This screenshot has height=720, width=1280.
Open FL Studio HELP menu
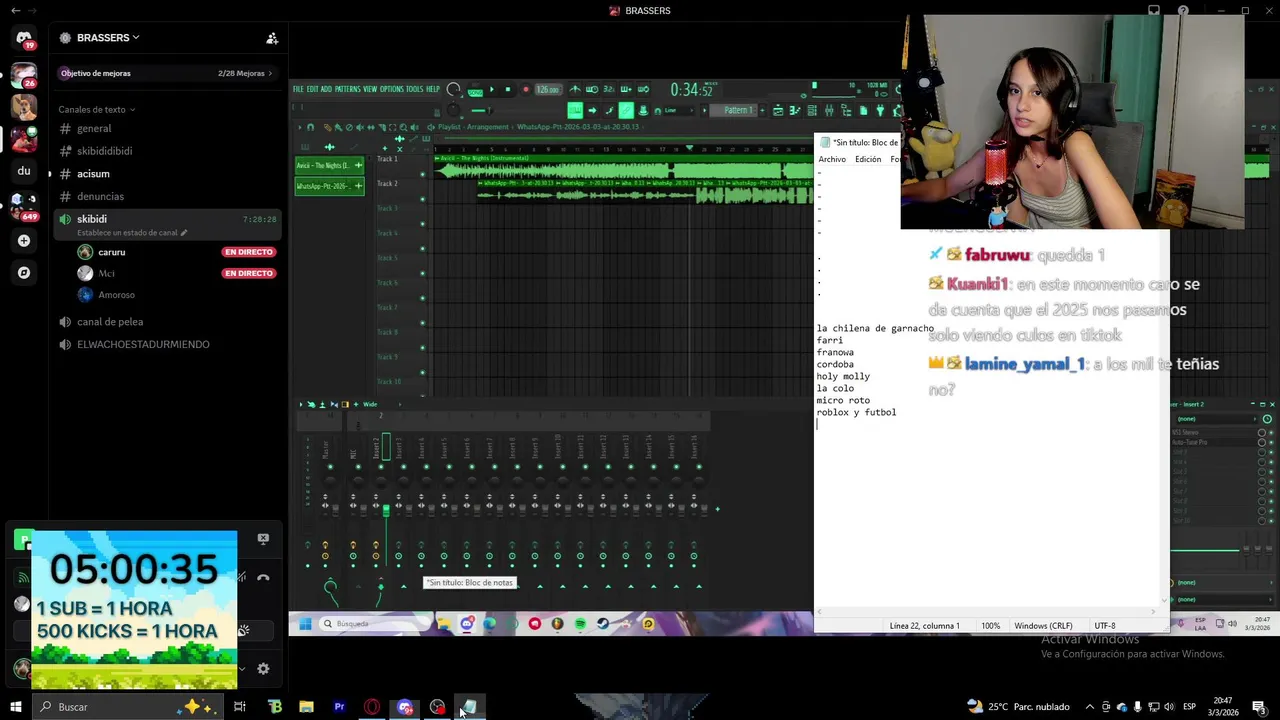coord(433,89)
